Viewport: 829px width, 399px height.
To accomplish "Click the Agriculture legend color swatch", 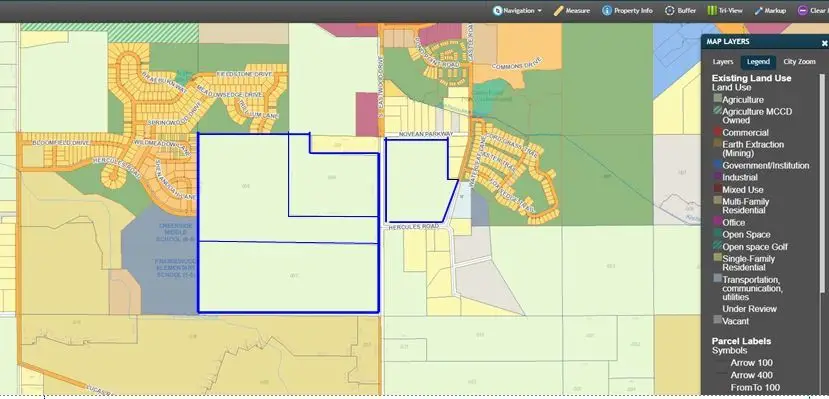I will point(717,98).
